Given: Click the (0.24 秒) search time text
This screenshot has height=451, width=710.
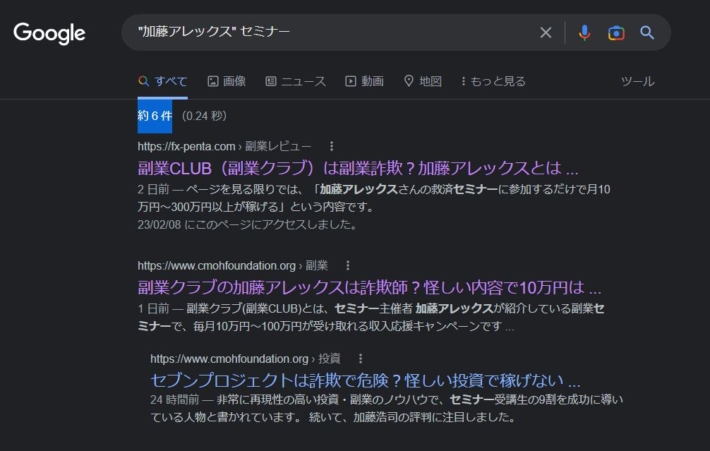Looking at the screenshot, I should click(204, 116).
